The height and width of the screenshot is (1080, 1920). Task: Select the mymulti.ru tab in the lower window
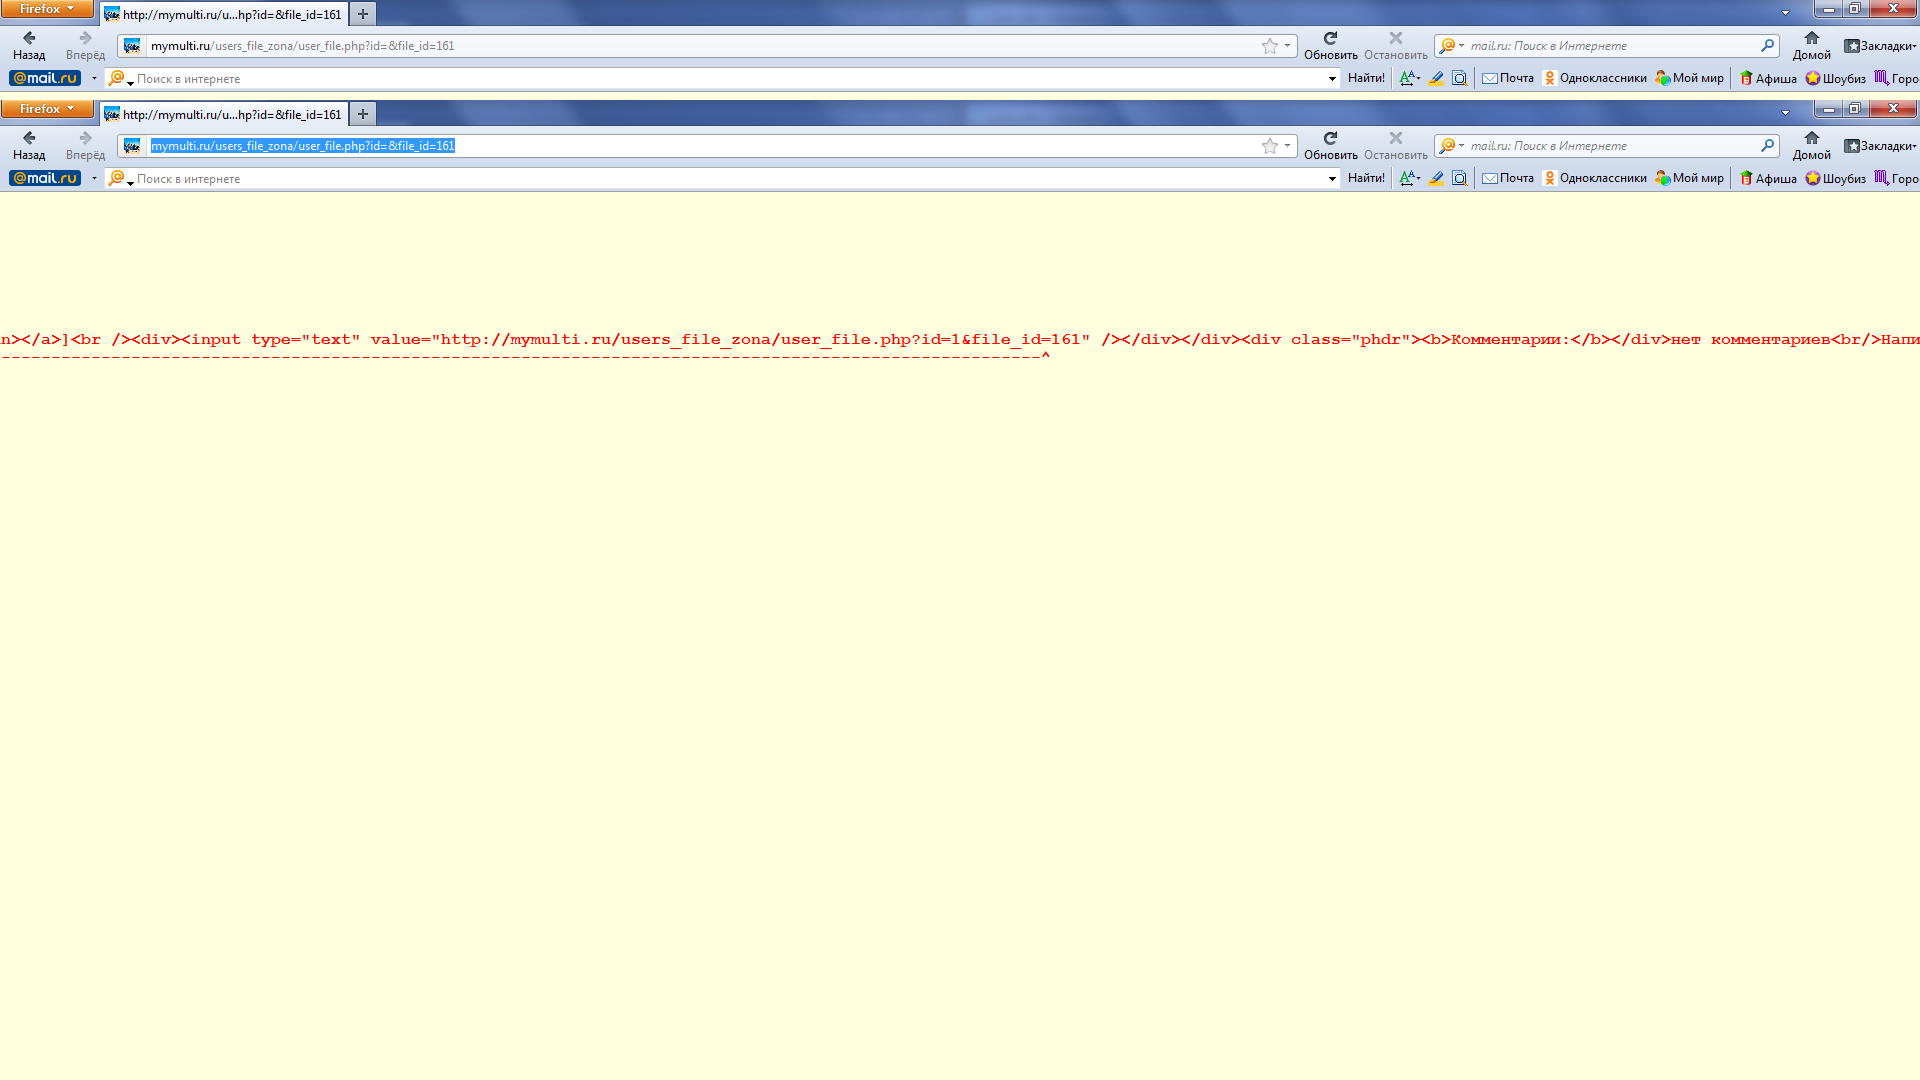click(x=224, y=114)
